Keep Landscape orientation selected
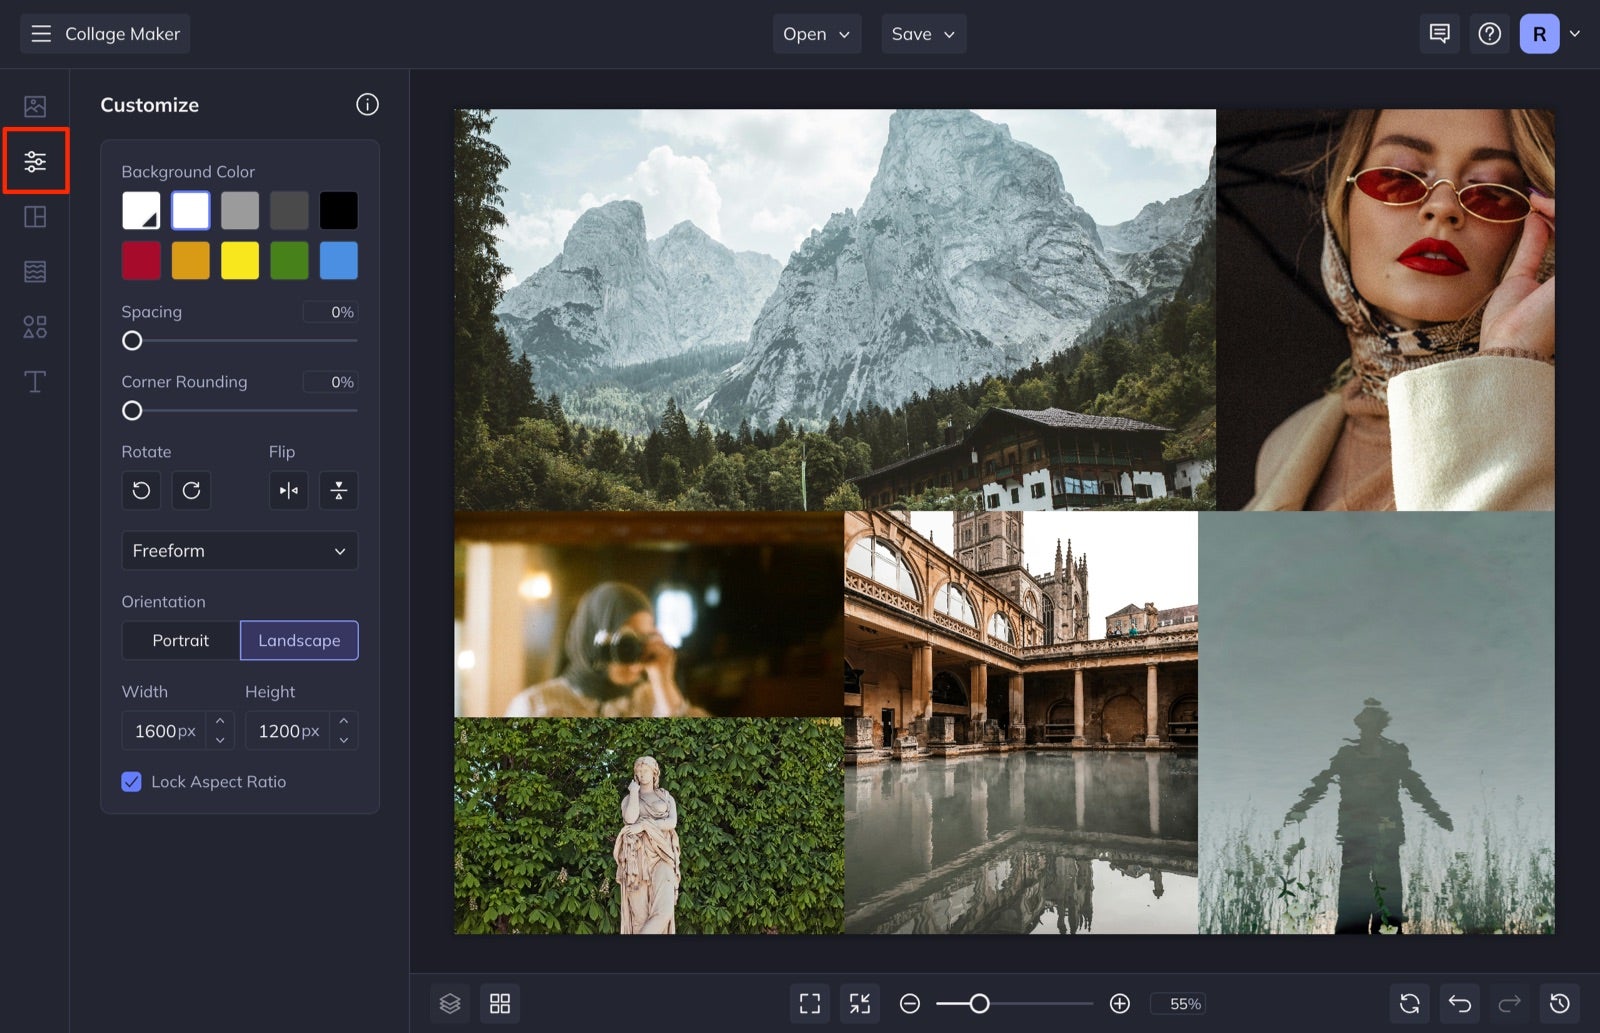This screenshot has width=1600, height=1033. (x=299, y=640)
